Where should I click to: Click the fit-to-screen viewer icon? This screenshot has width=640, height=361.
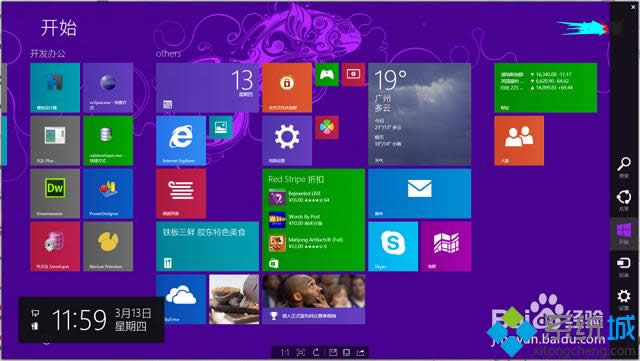[301, 352]
